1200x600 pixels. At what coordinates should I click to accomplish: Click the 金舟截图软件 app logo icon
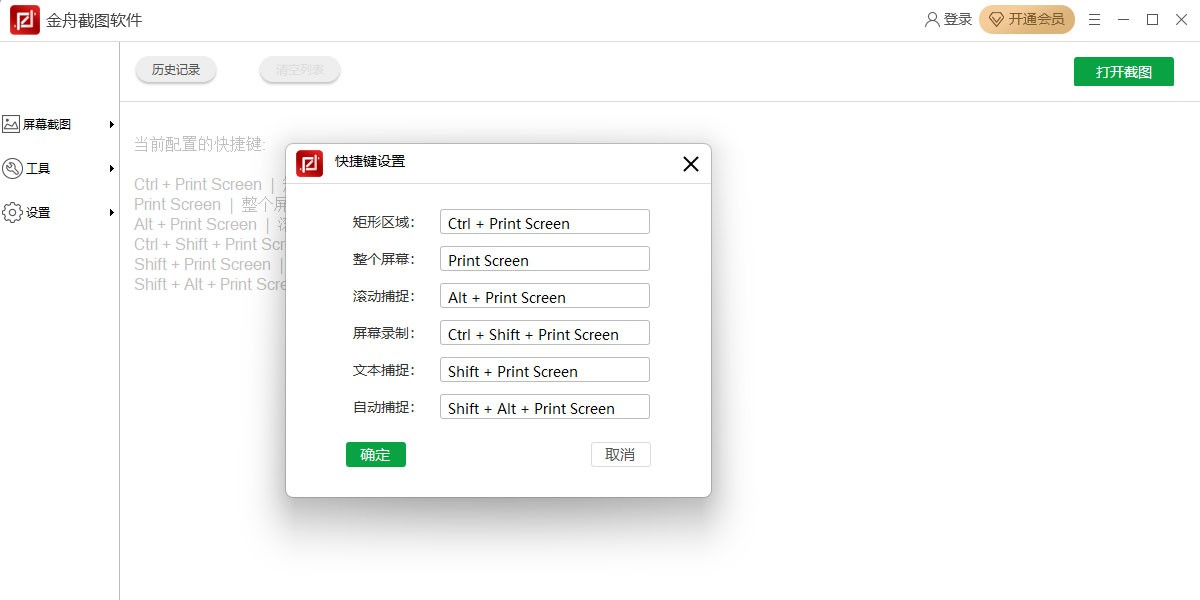coord(25,20)
